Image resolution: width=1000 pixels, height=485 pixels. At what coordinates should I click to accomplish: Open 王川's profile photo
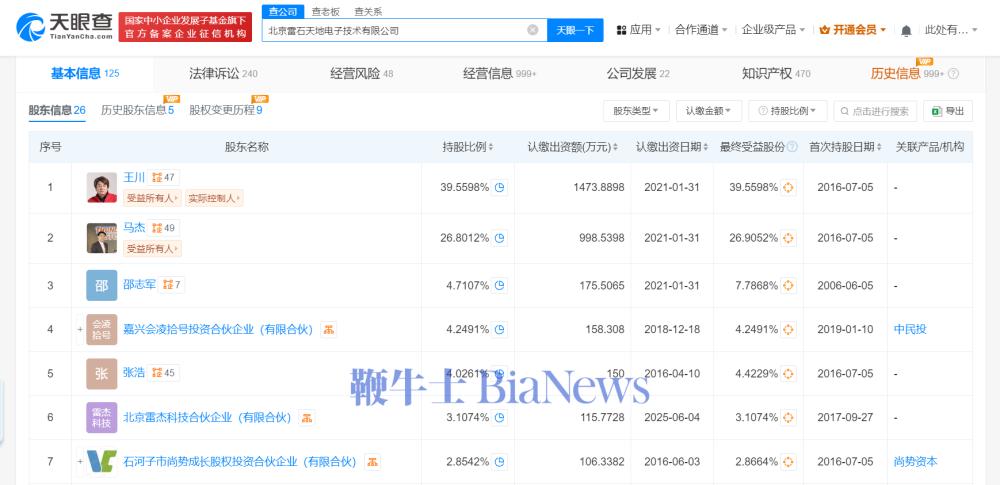102,188
